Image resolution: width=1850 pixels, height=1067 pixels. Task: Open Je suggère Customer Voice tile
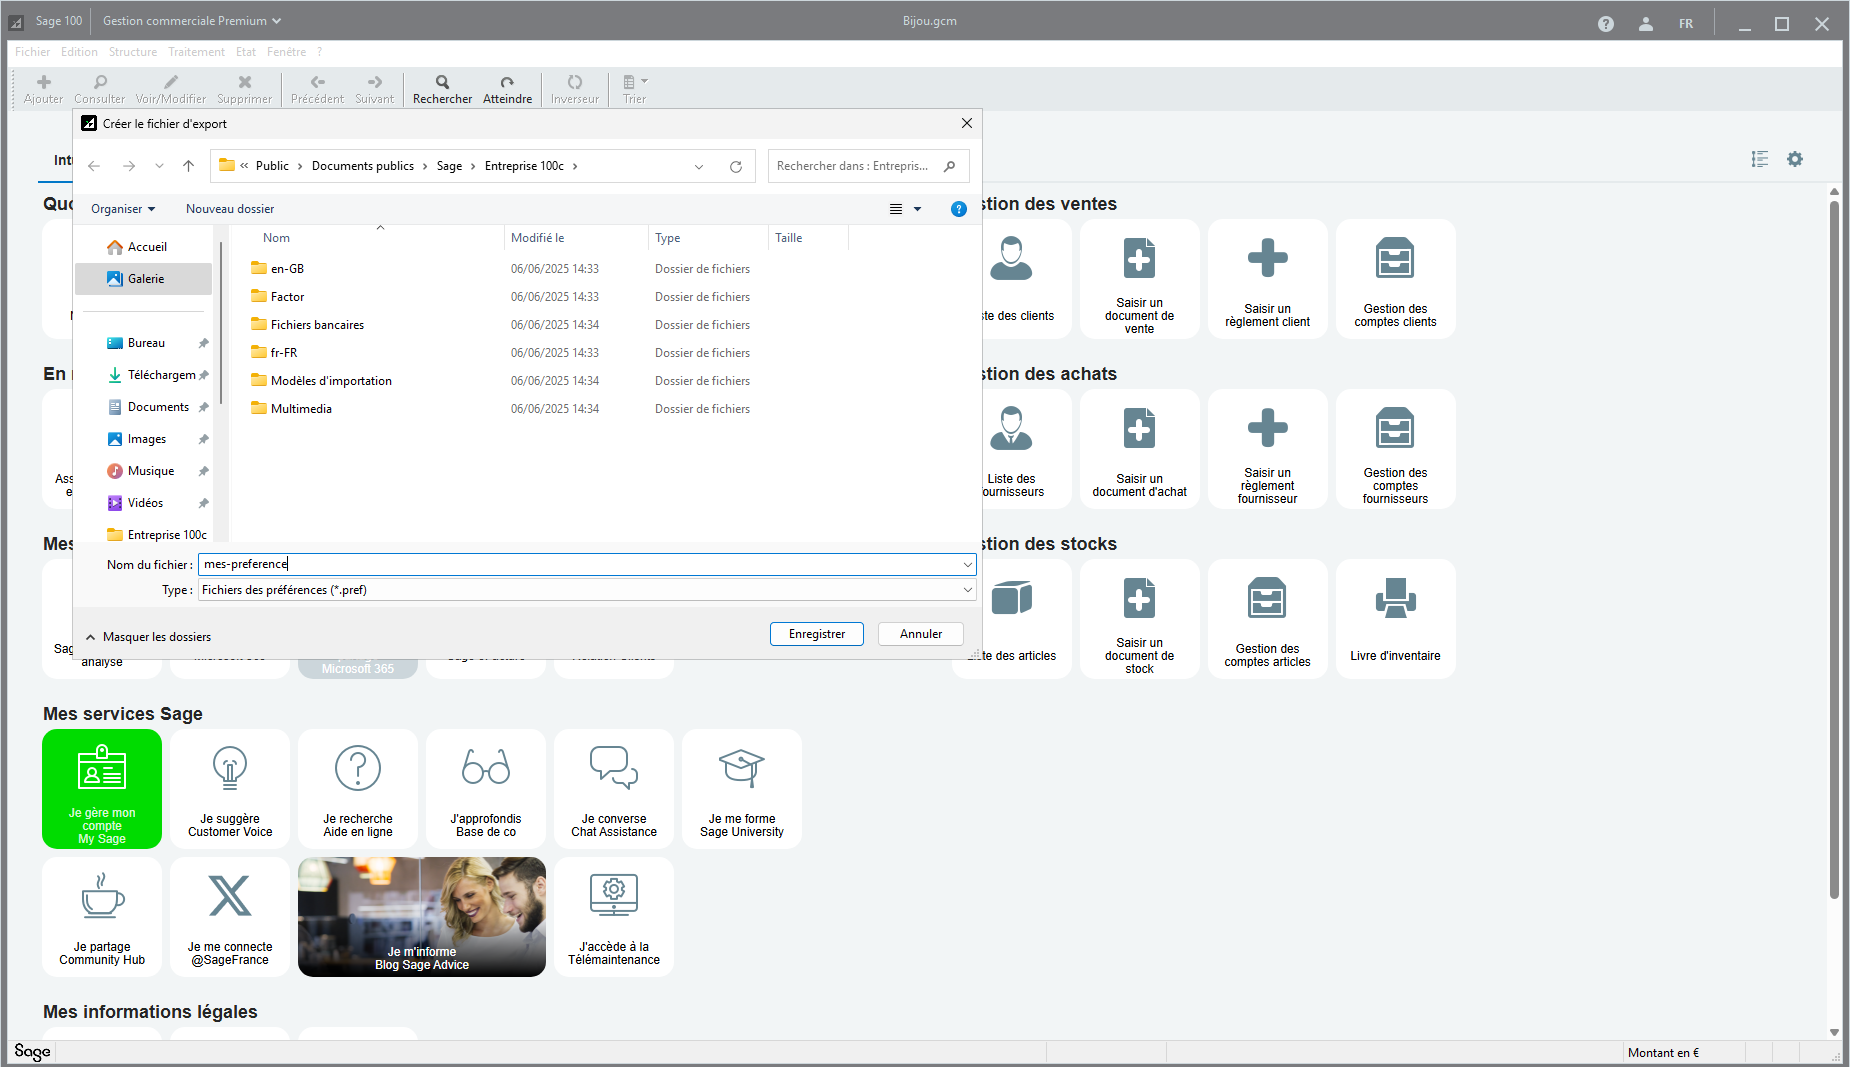230,789
